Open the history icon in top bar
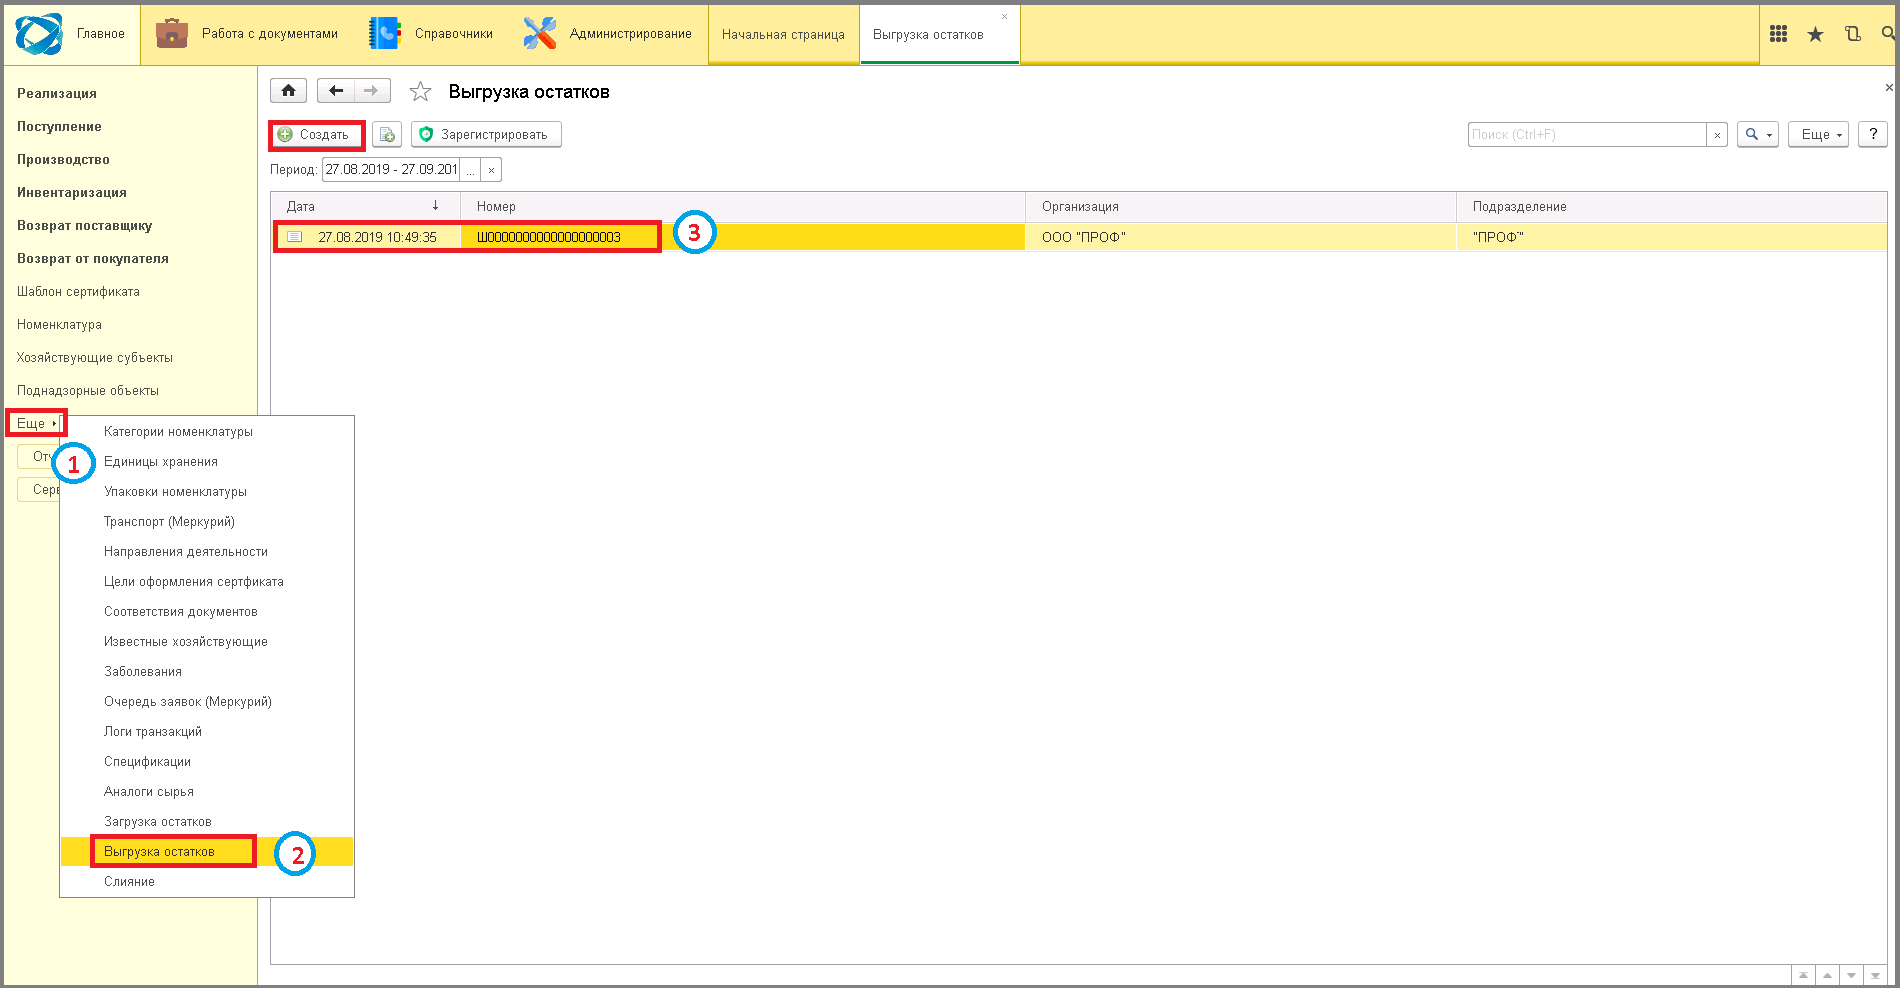Image resolution: width=1900 pixels, height=988 pixels. [x=1852, y=34]
